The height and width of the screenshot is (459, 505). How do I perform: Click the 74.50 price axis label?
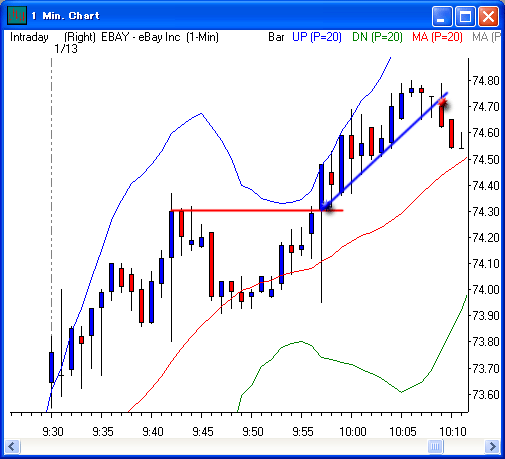coord(485,159)
